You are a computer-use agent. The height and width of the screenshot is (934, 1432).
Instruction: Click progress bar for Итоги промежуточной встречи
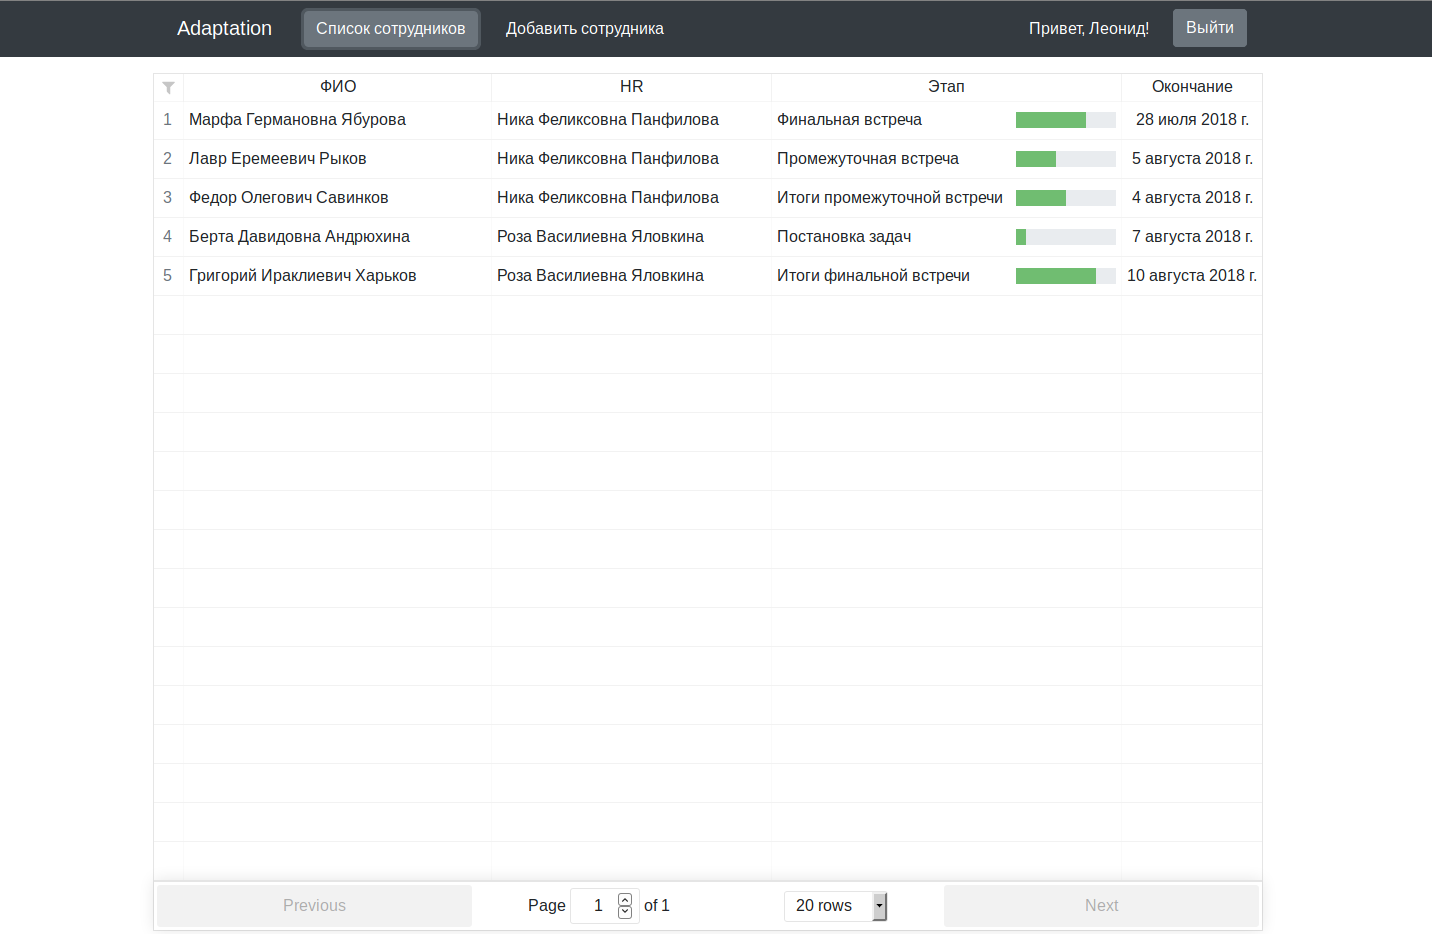coord(1066,198)
